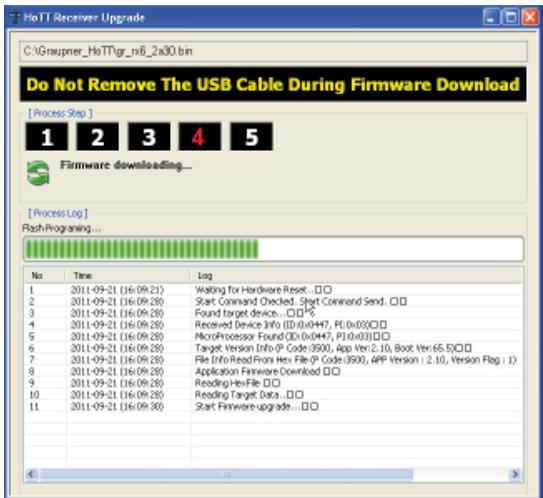This screenshot has width=543, height=498.
Task: Click the green refresh arrows icon
Action: (x=38, y=173)
